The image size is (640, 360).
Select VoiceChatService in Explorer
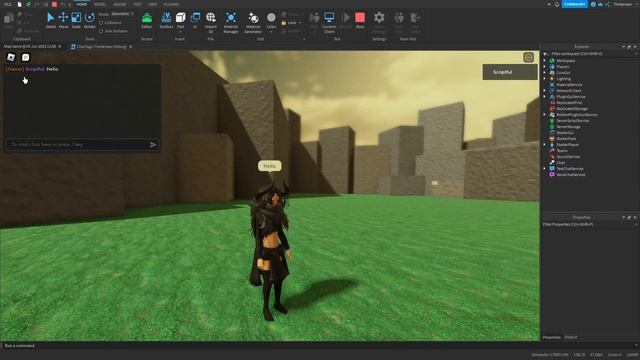pos(567,175)
